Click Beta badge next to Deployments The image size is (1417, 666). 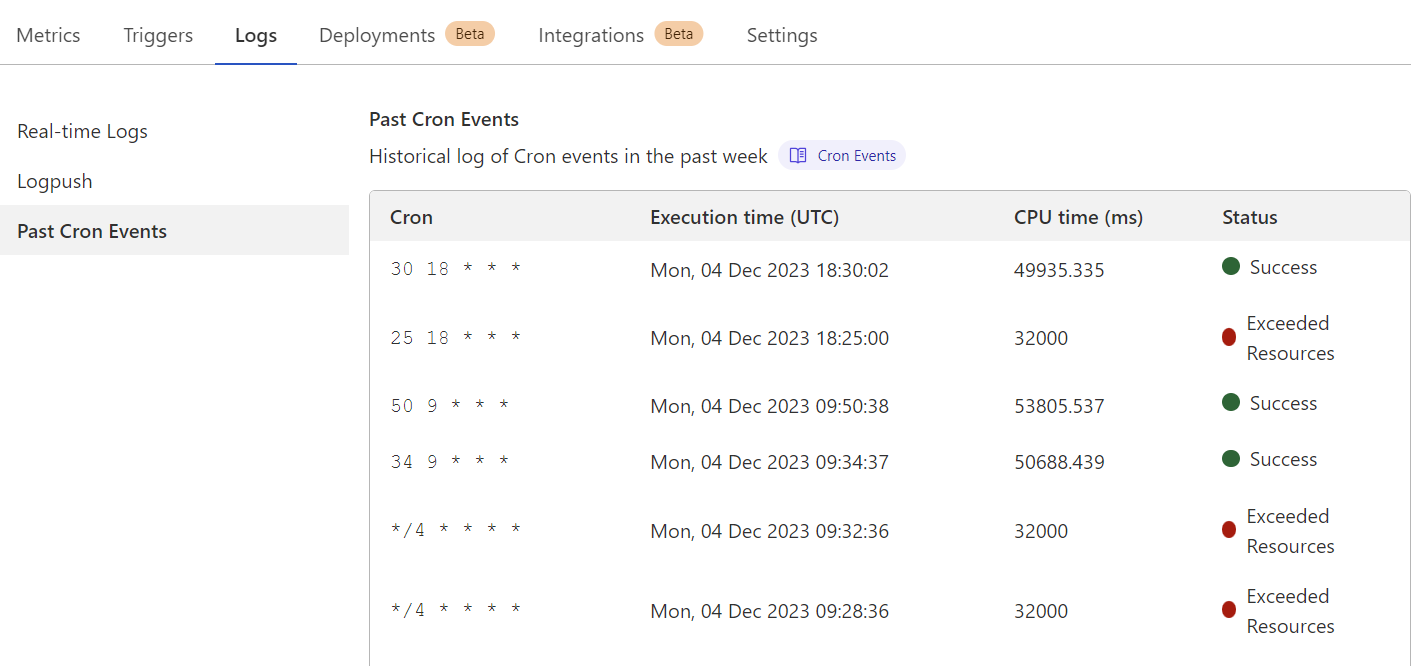pos(470,34)
